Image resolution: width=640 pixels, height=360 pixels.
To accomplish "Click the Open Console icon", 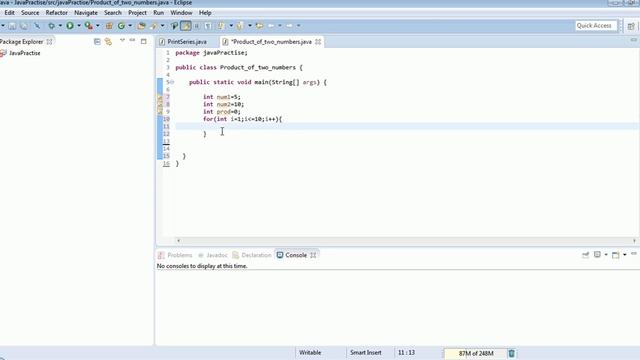I will [x=616, y=255].
